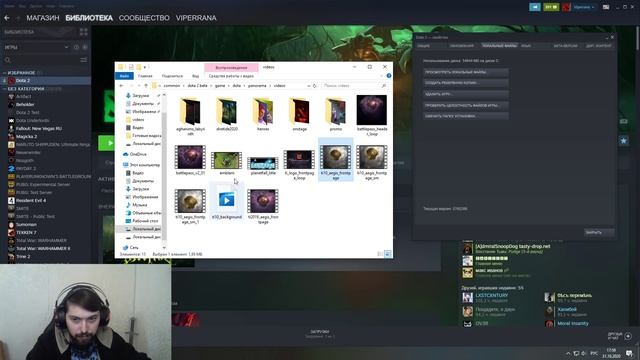The image size is (640, 360).
Task: Open the agharims_labyrinth folder in Explorer
Action: tap(190, 116)
